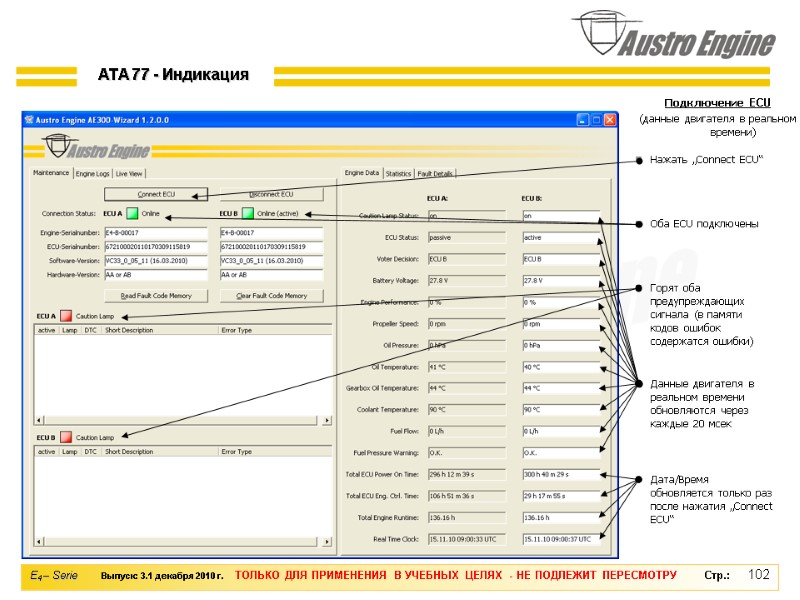Maximize the AE300-Wizard window
The image size is (800, 600).
click(596, 120)
